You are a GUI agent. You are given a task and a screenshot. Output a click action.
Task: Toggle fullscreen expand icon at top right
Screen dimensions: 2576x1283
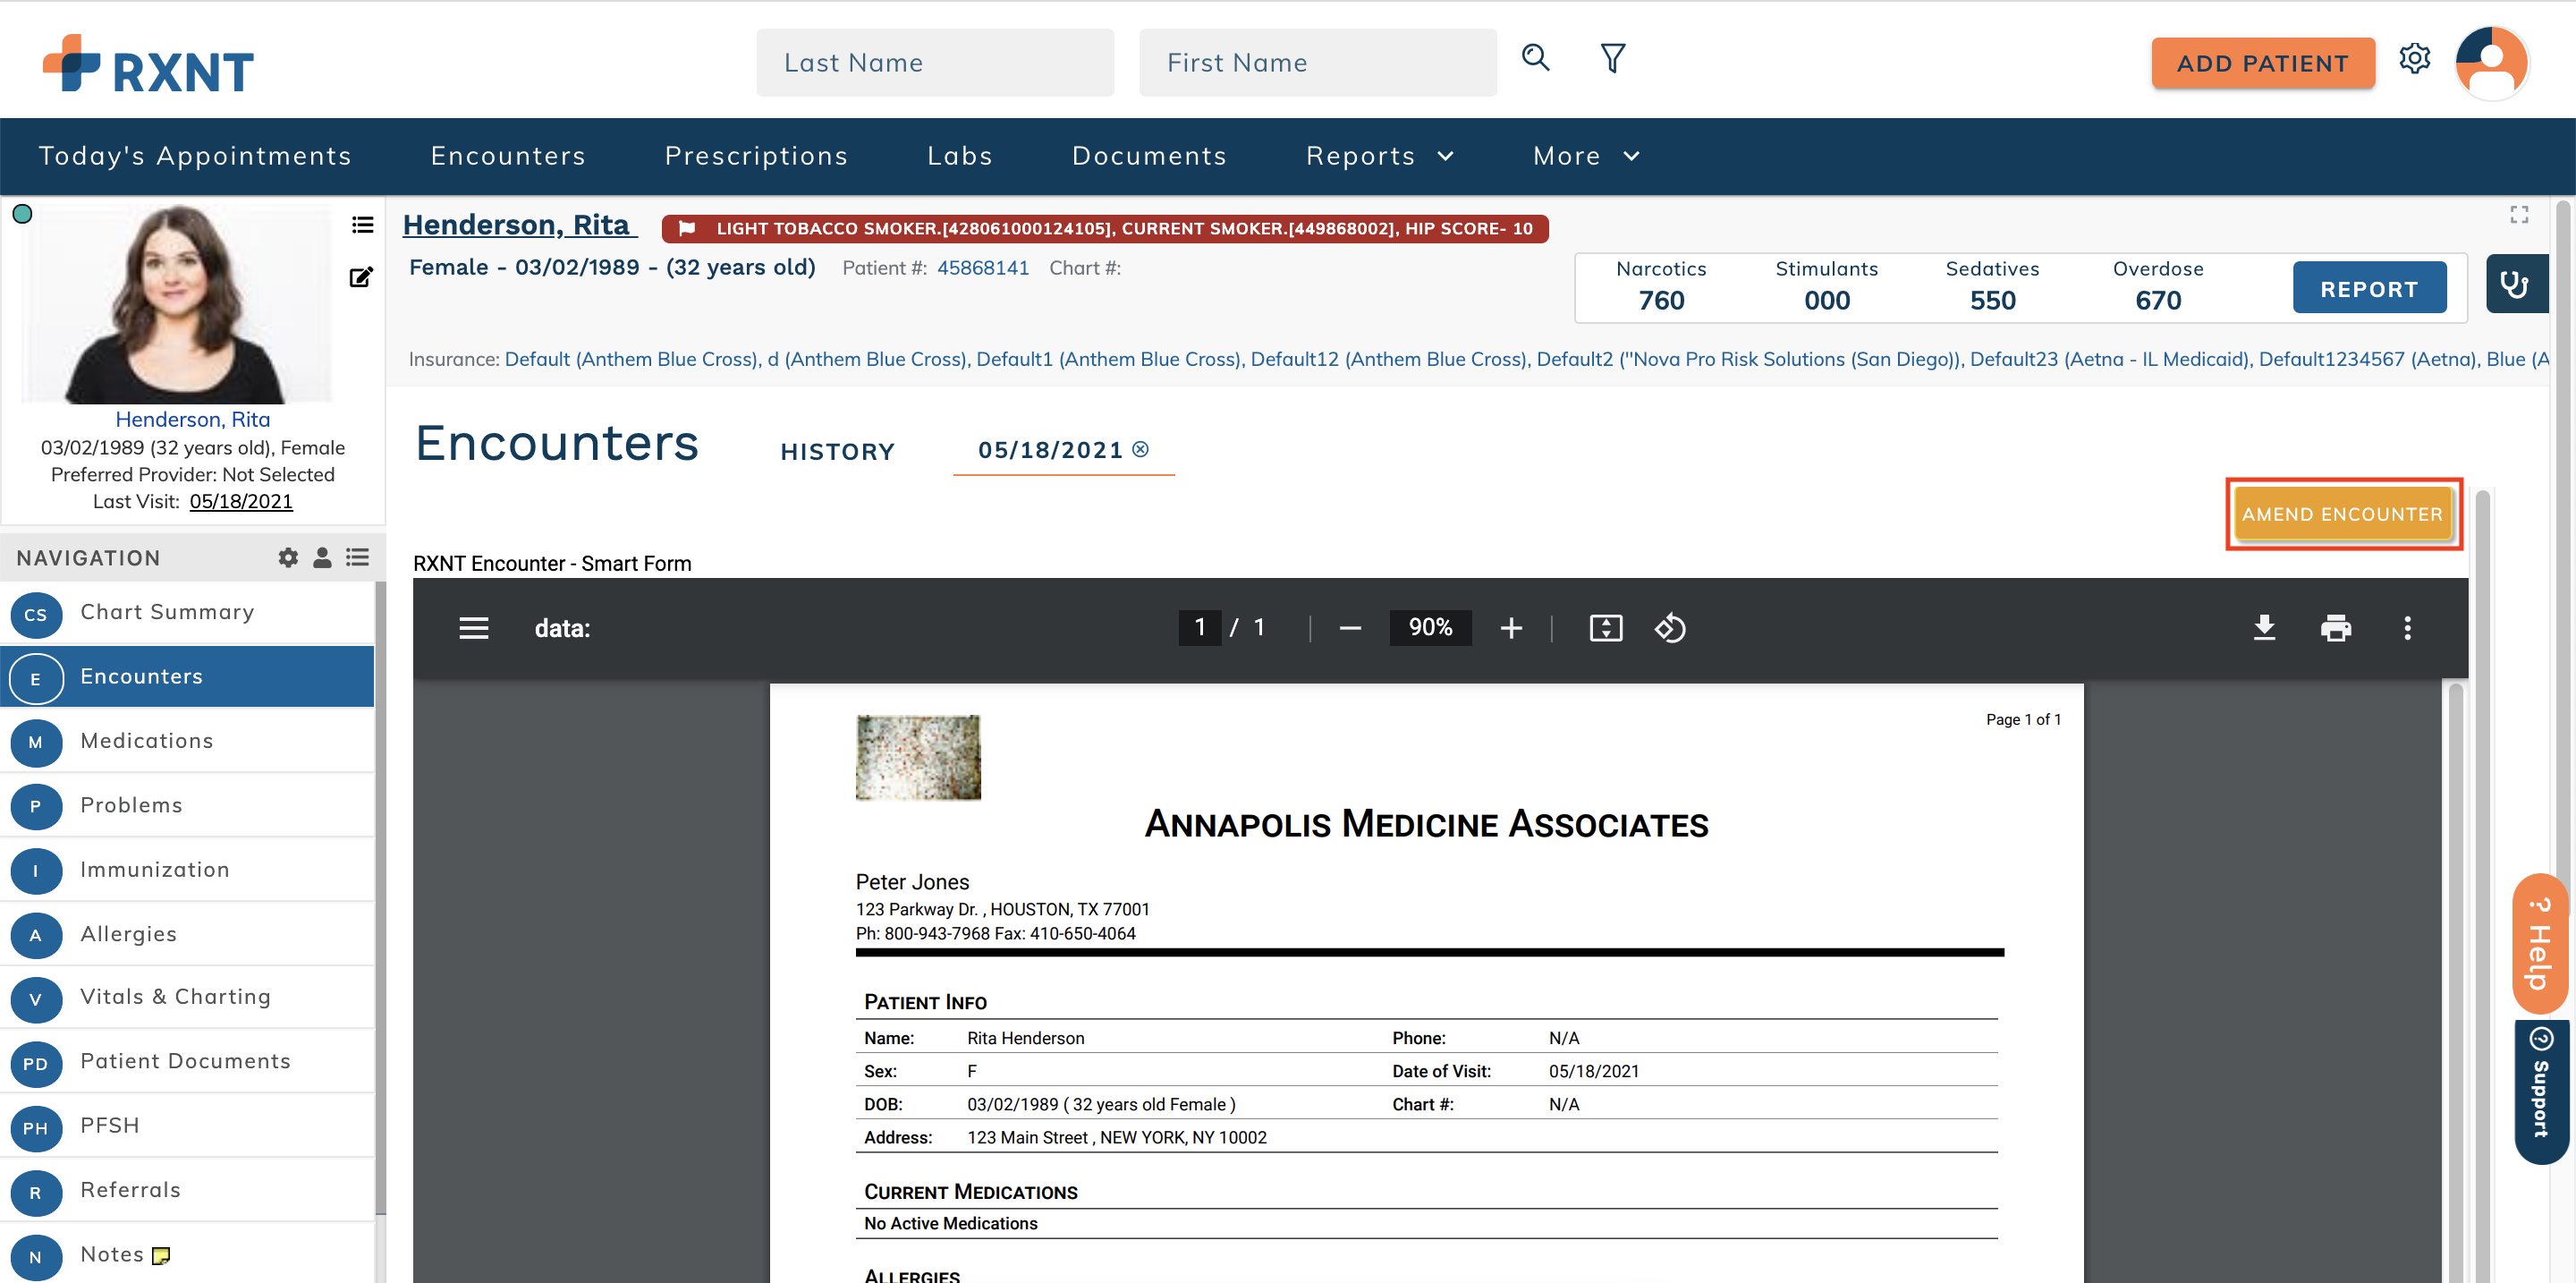[2519, 214]
